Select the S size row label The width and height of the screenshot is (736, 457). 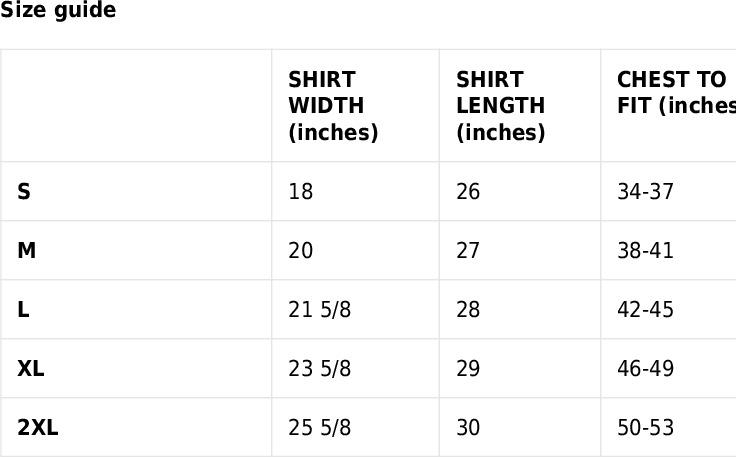coord(24,192)
